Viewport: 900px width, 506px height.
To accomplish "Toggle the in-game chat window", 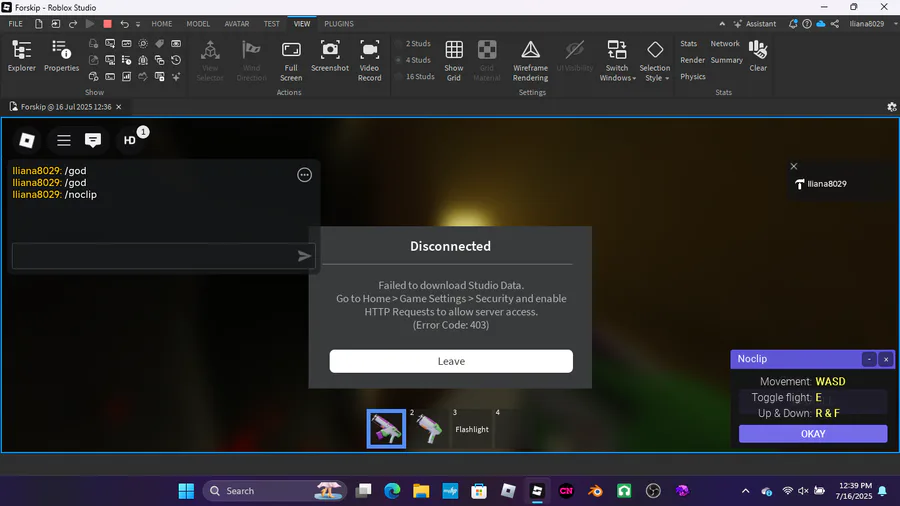I will (93, 140).
